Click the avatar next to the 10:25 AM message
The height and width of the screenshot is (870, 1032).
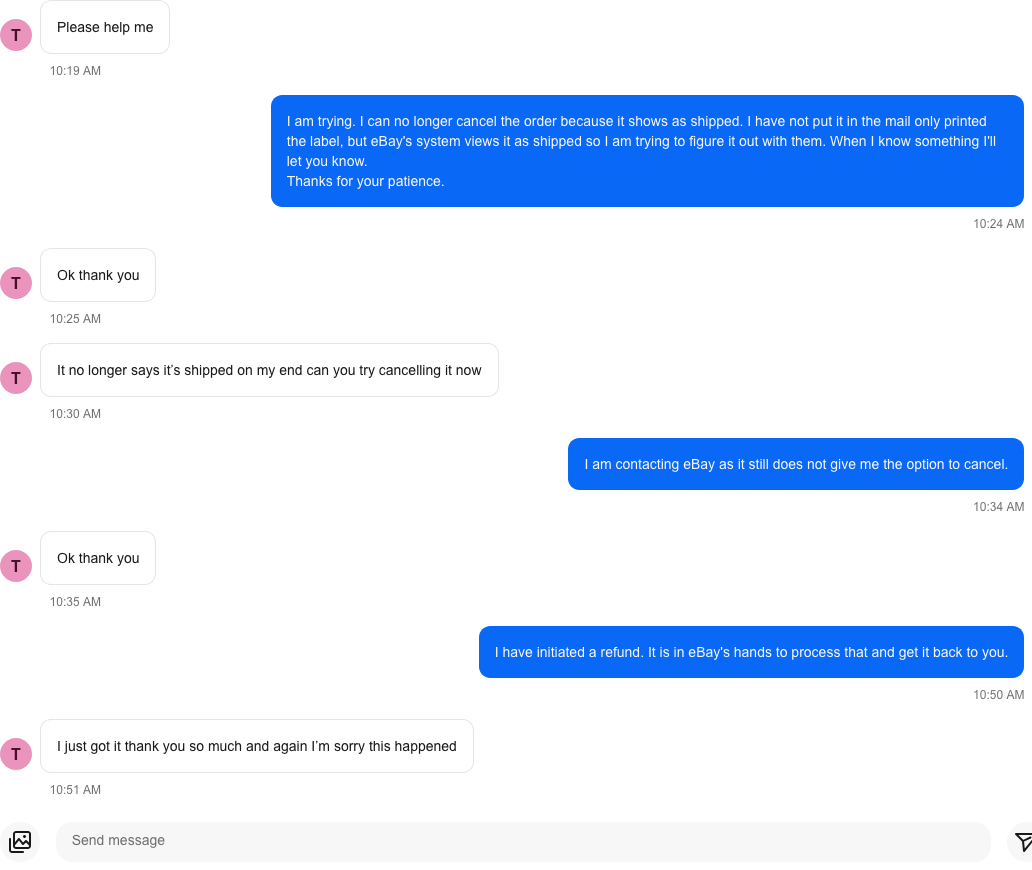pos(16,283)
